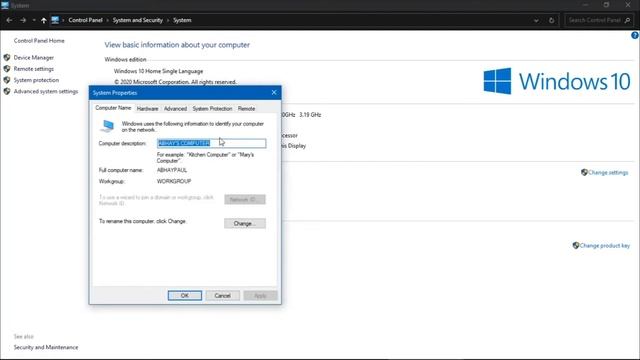Close the System Properties dialog
The width and height of the screenshot is (640, 360).
tap(274, 93)
